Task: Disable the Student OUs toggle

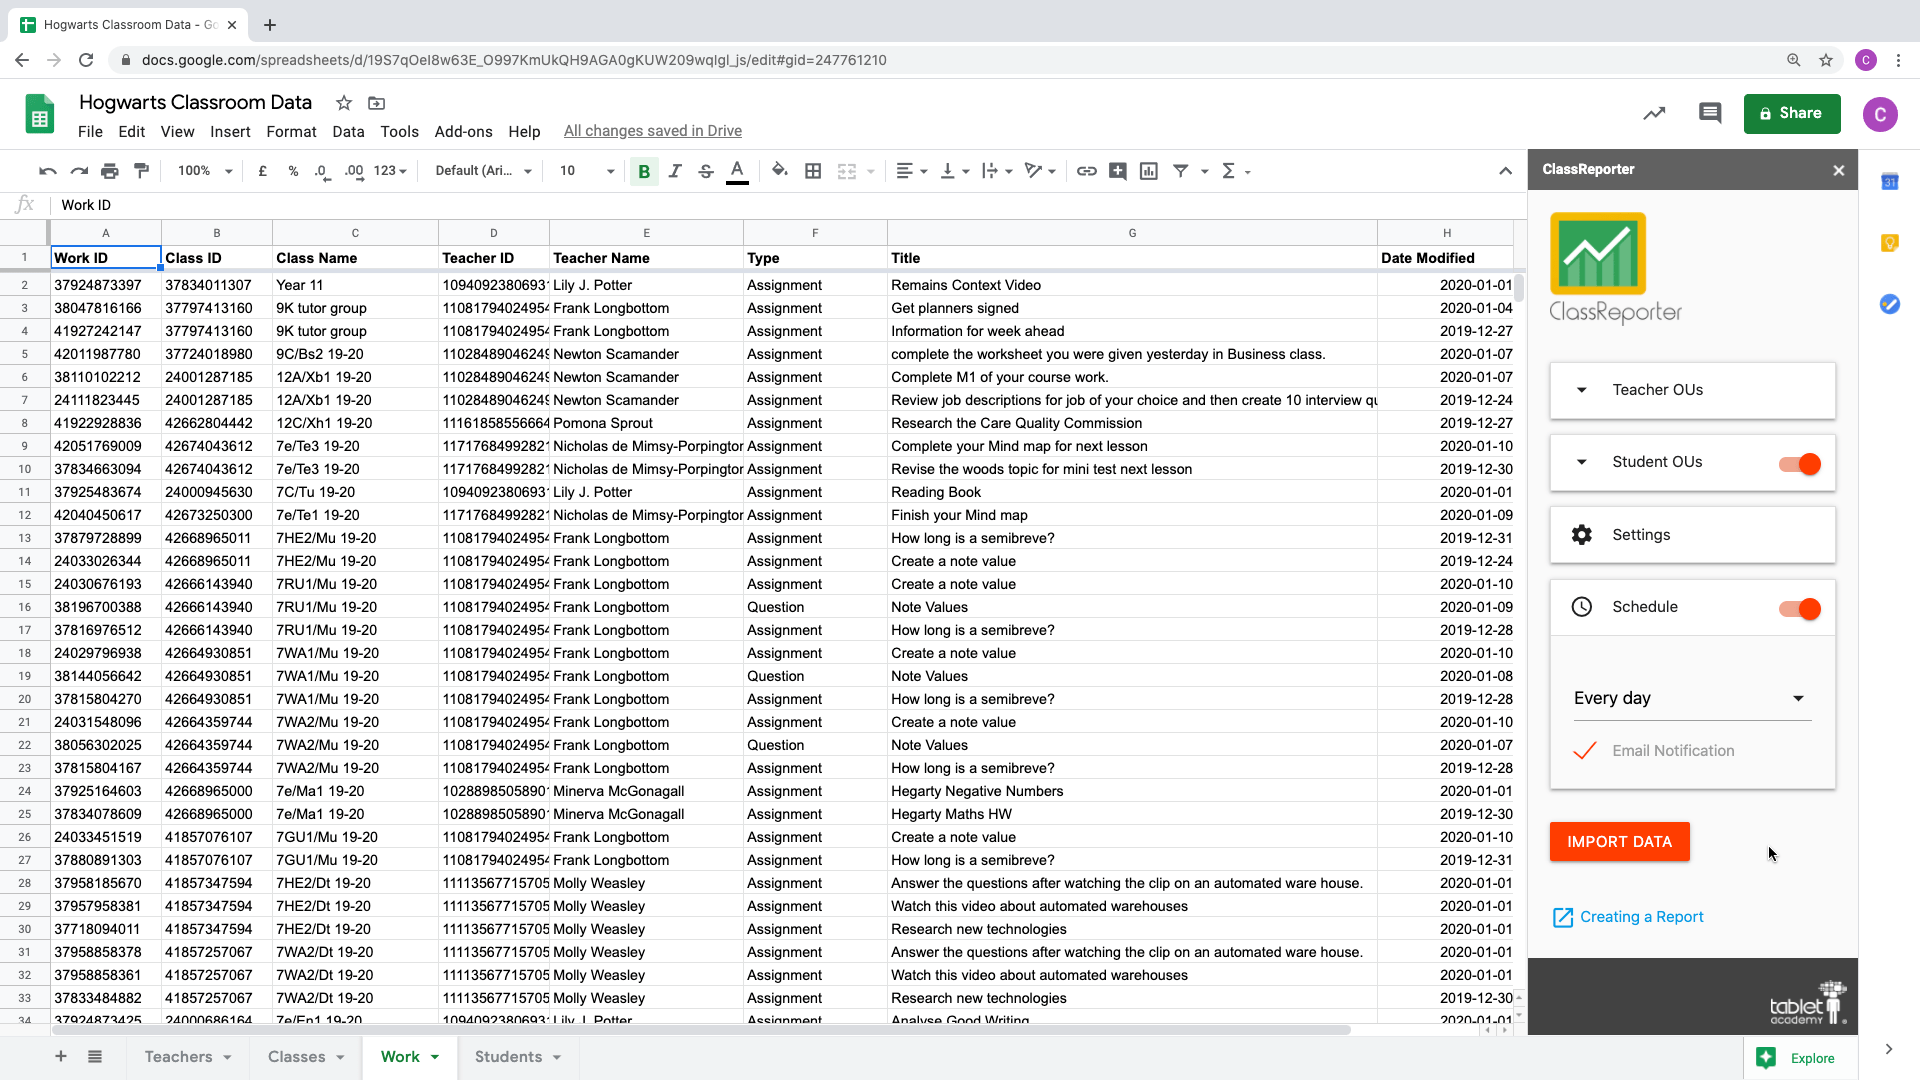Action: [1800, 464]
